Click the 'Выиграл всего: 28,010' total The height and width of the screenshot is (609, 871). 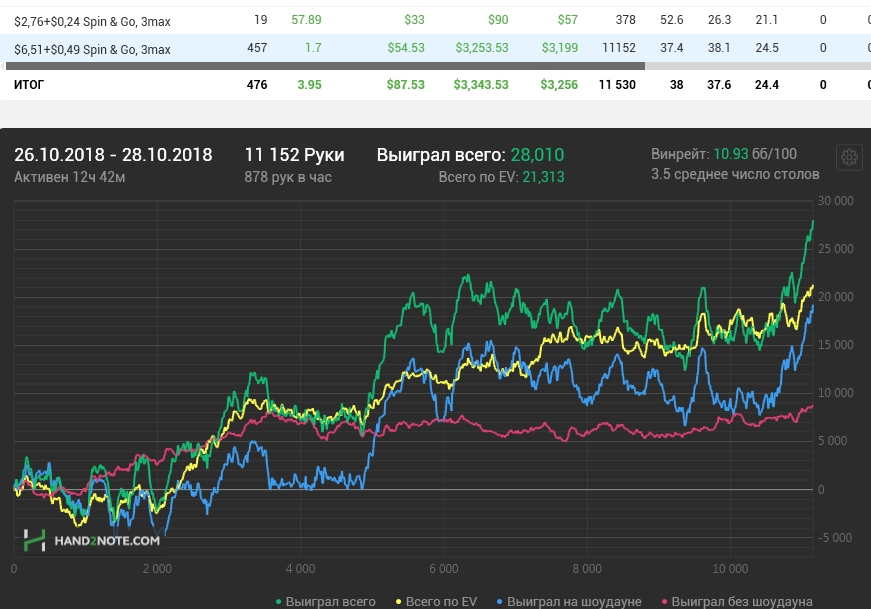[470, 155]
